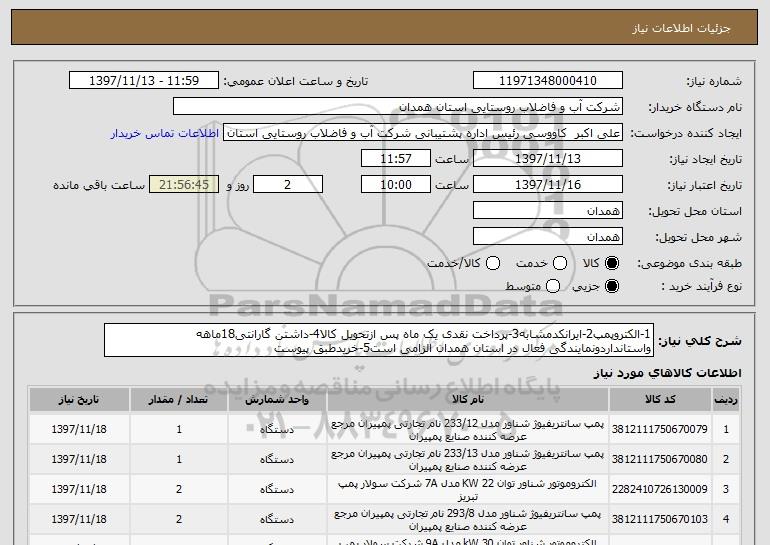Image resolution: width=770 pixels, height=545 pixels.
Task: Click the quantity cell in row 4
Action: (x=179, y=519)
